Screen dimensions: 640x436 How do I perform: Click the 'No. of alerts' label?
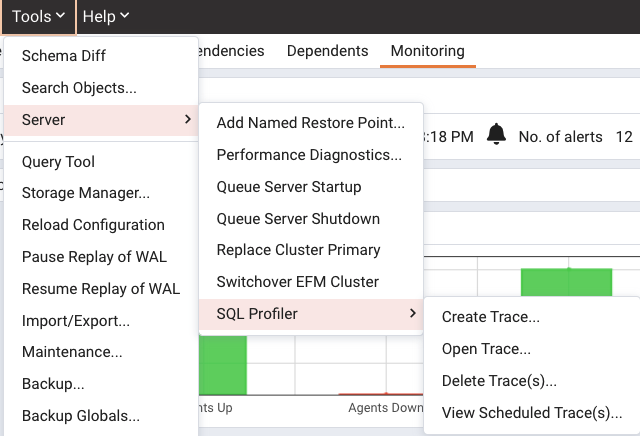click(x=560, y=137)
